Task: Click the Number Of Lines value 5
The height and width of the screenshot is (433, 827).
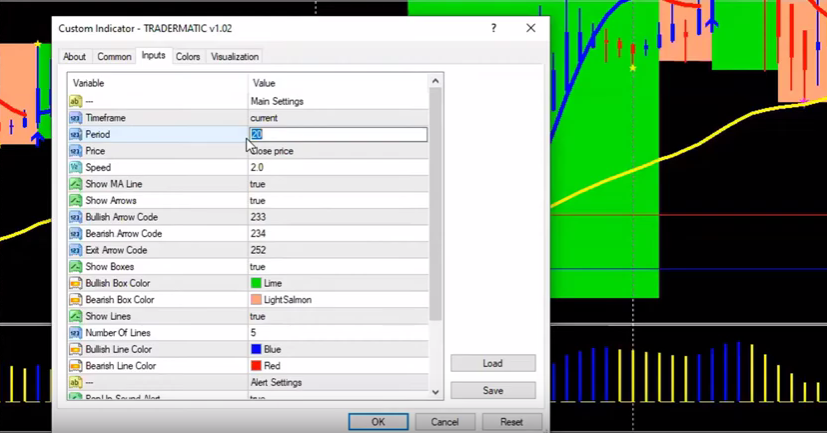Action: (253, 333)
